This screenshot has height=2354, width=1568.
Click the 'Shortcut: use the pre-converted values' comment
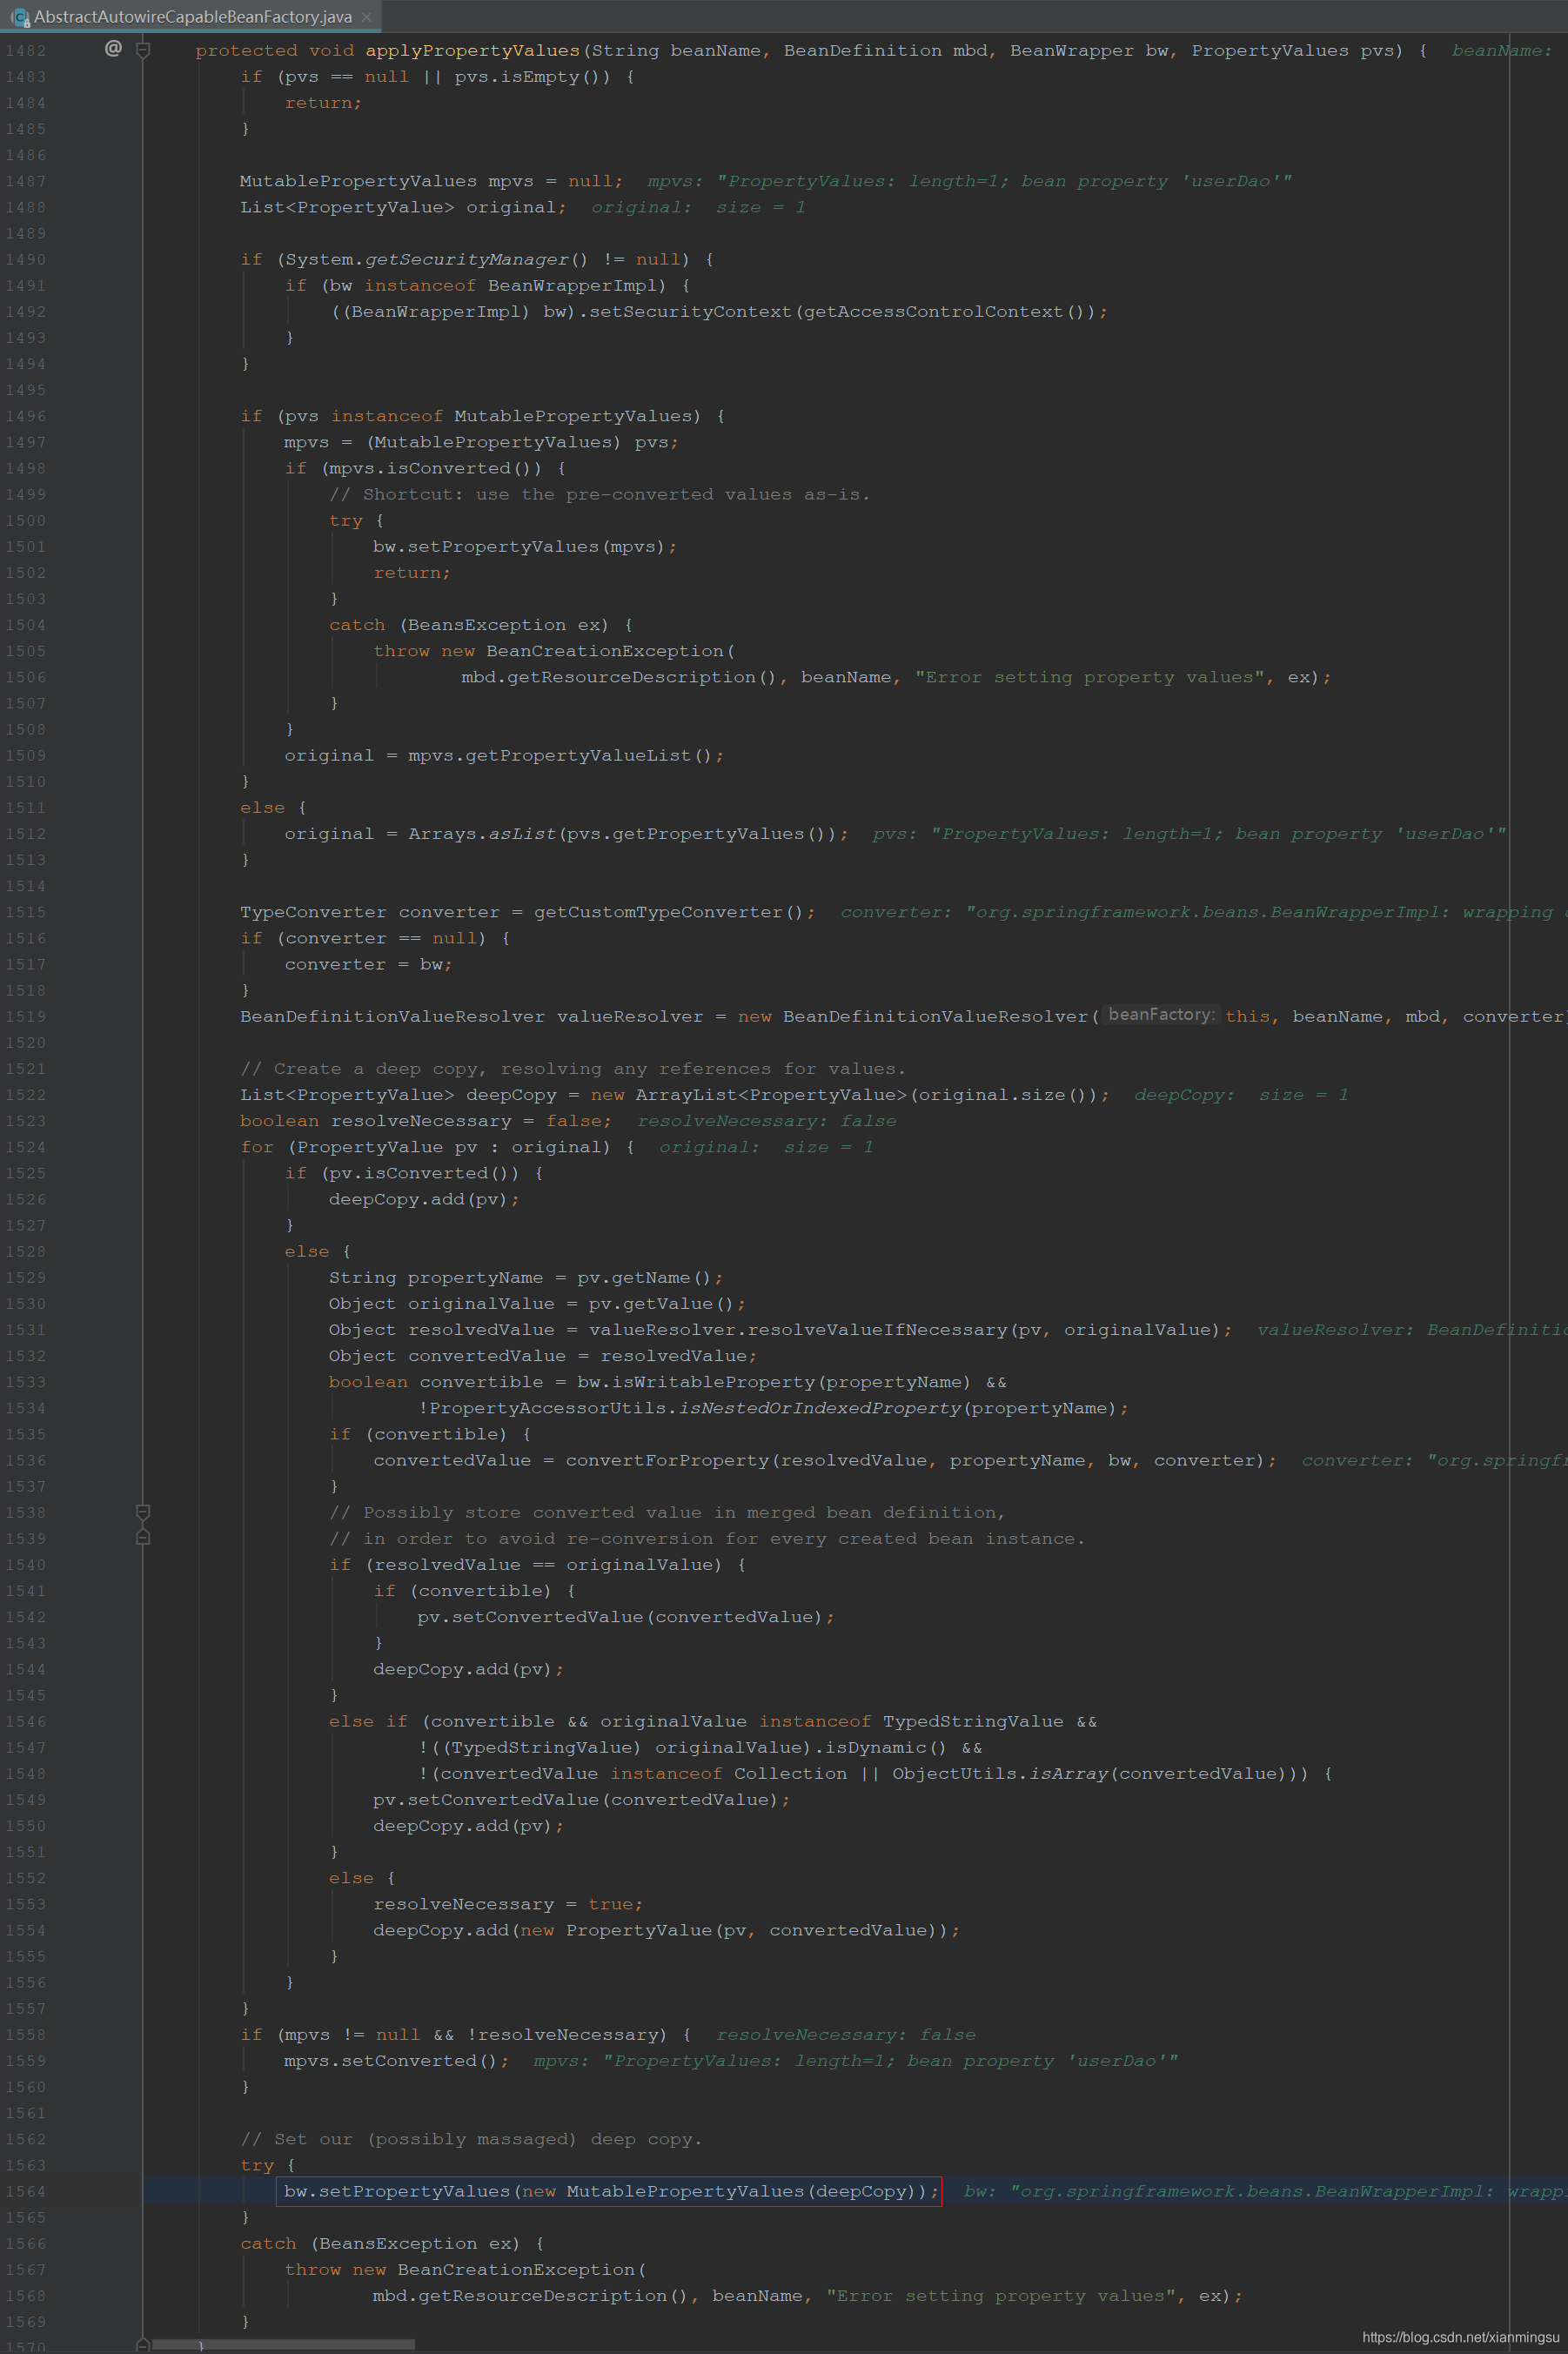click(x=600, y=495)
